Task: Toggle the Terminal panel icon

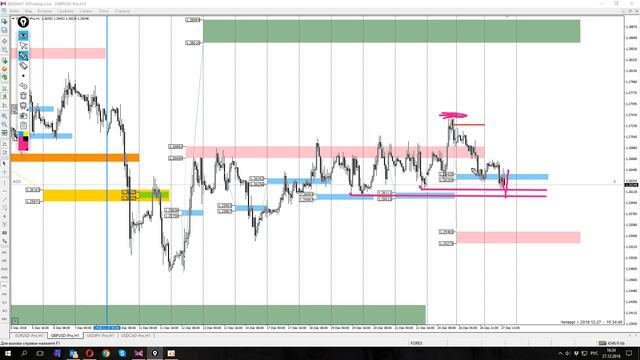Action: tap(4, 69)
